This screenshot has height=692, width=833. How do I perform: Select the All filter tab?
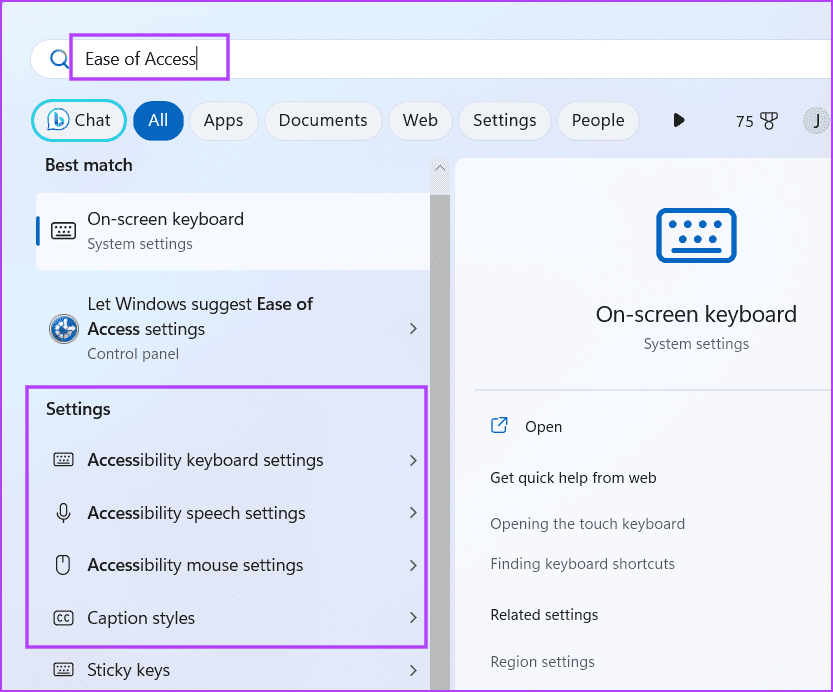click(x=158, y=121)
